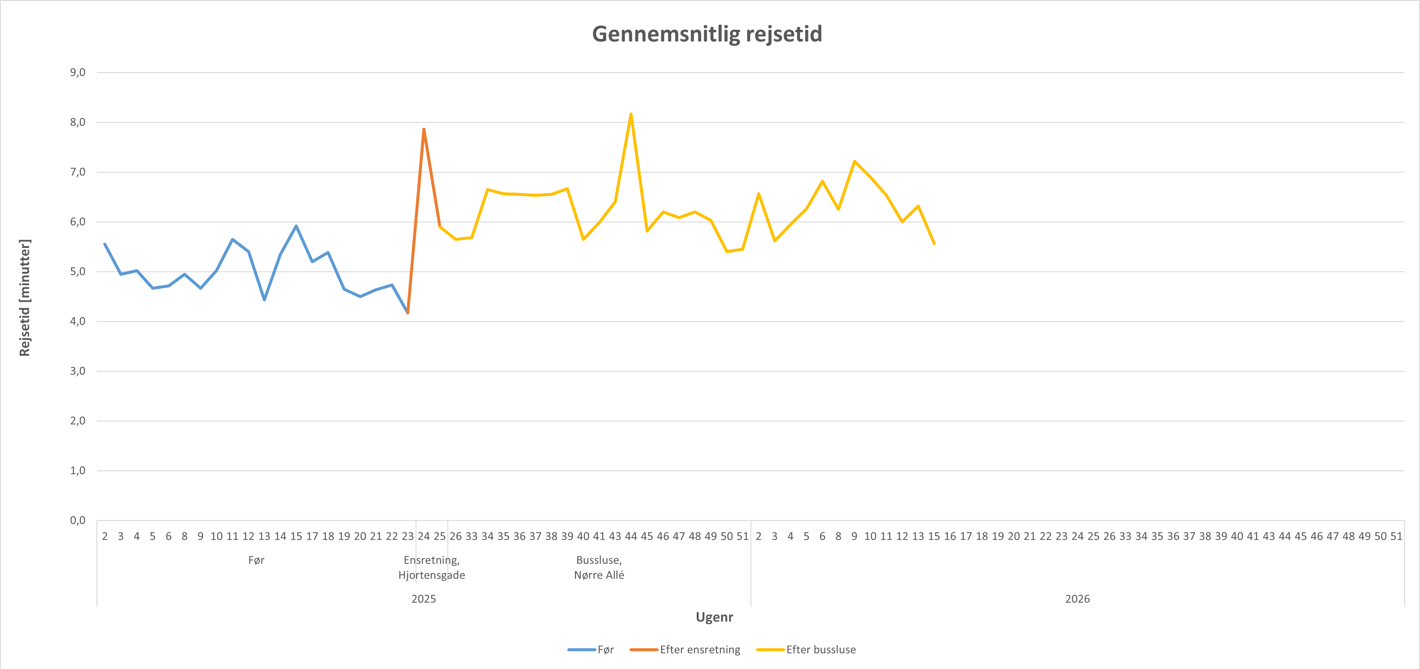This screenshot has height=669, width=1420.
Task: Click the yellow "Efter bussluse" legend swatch
Action: click(x=770, y=650)
